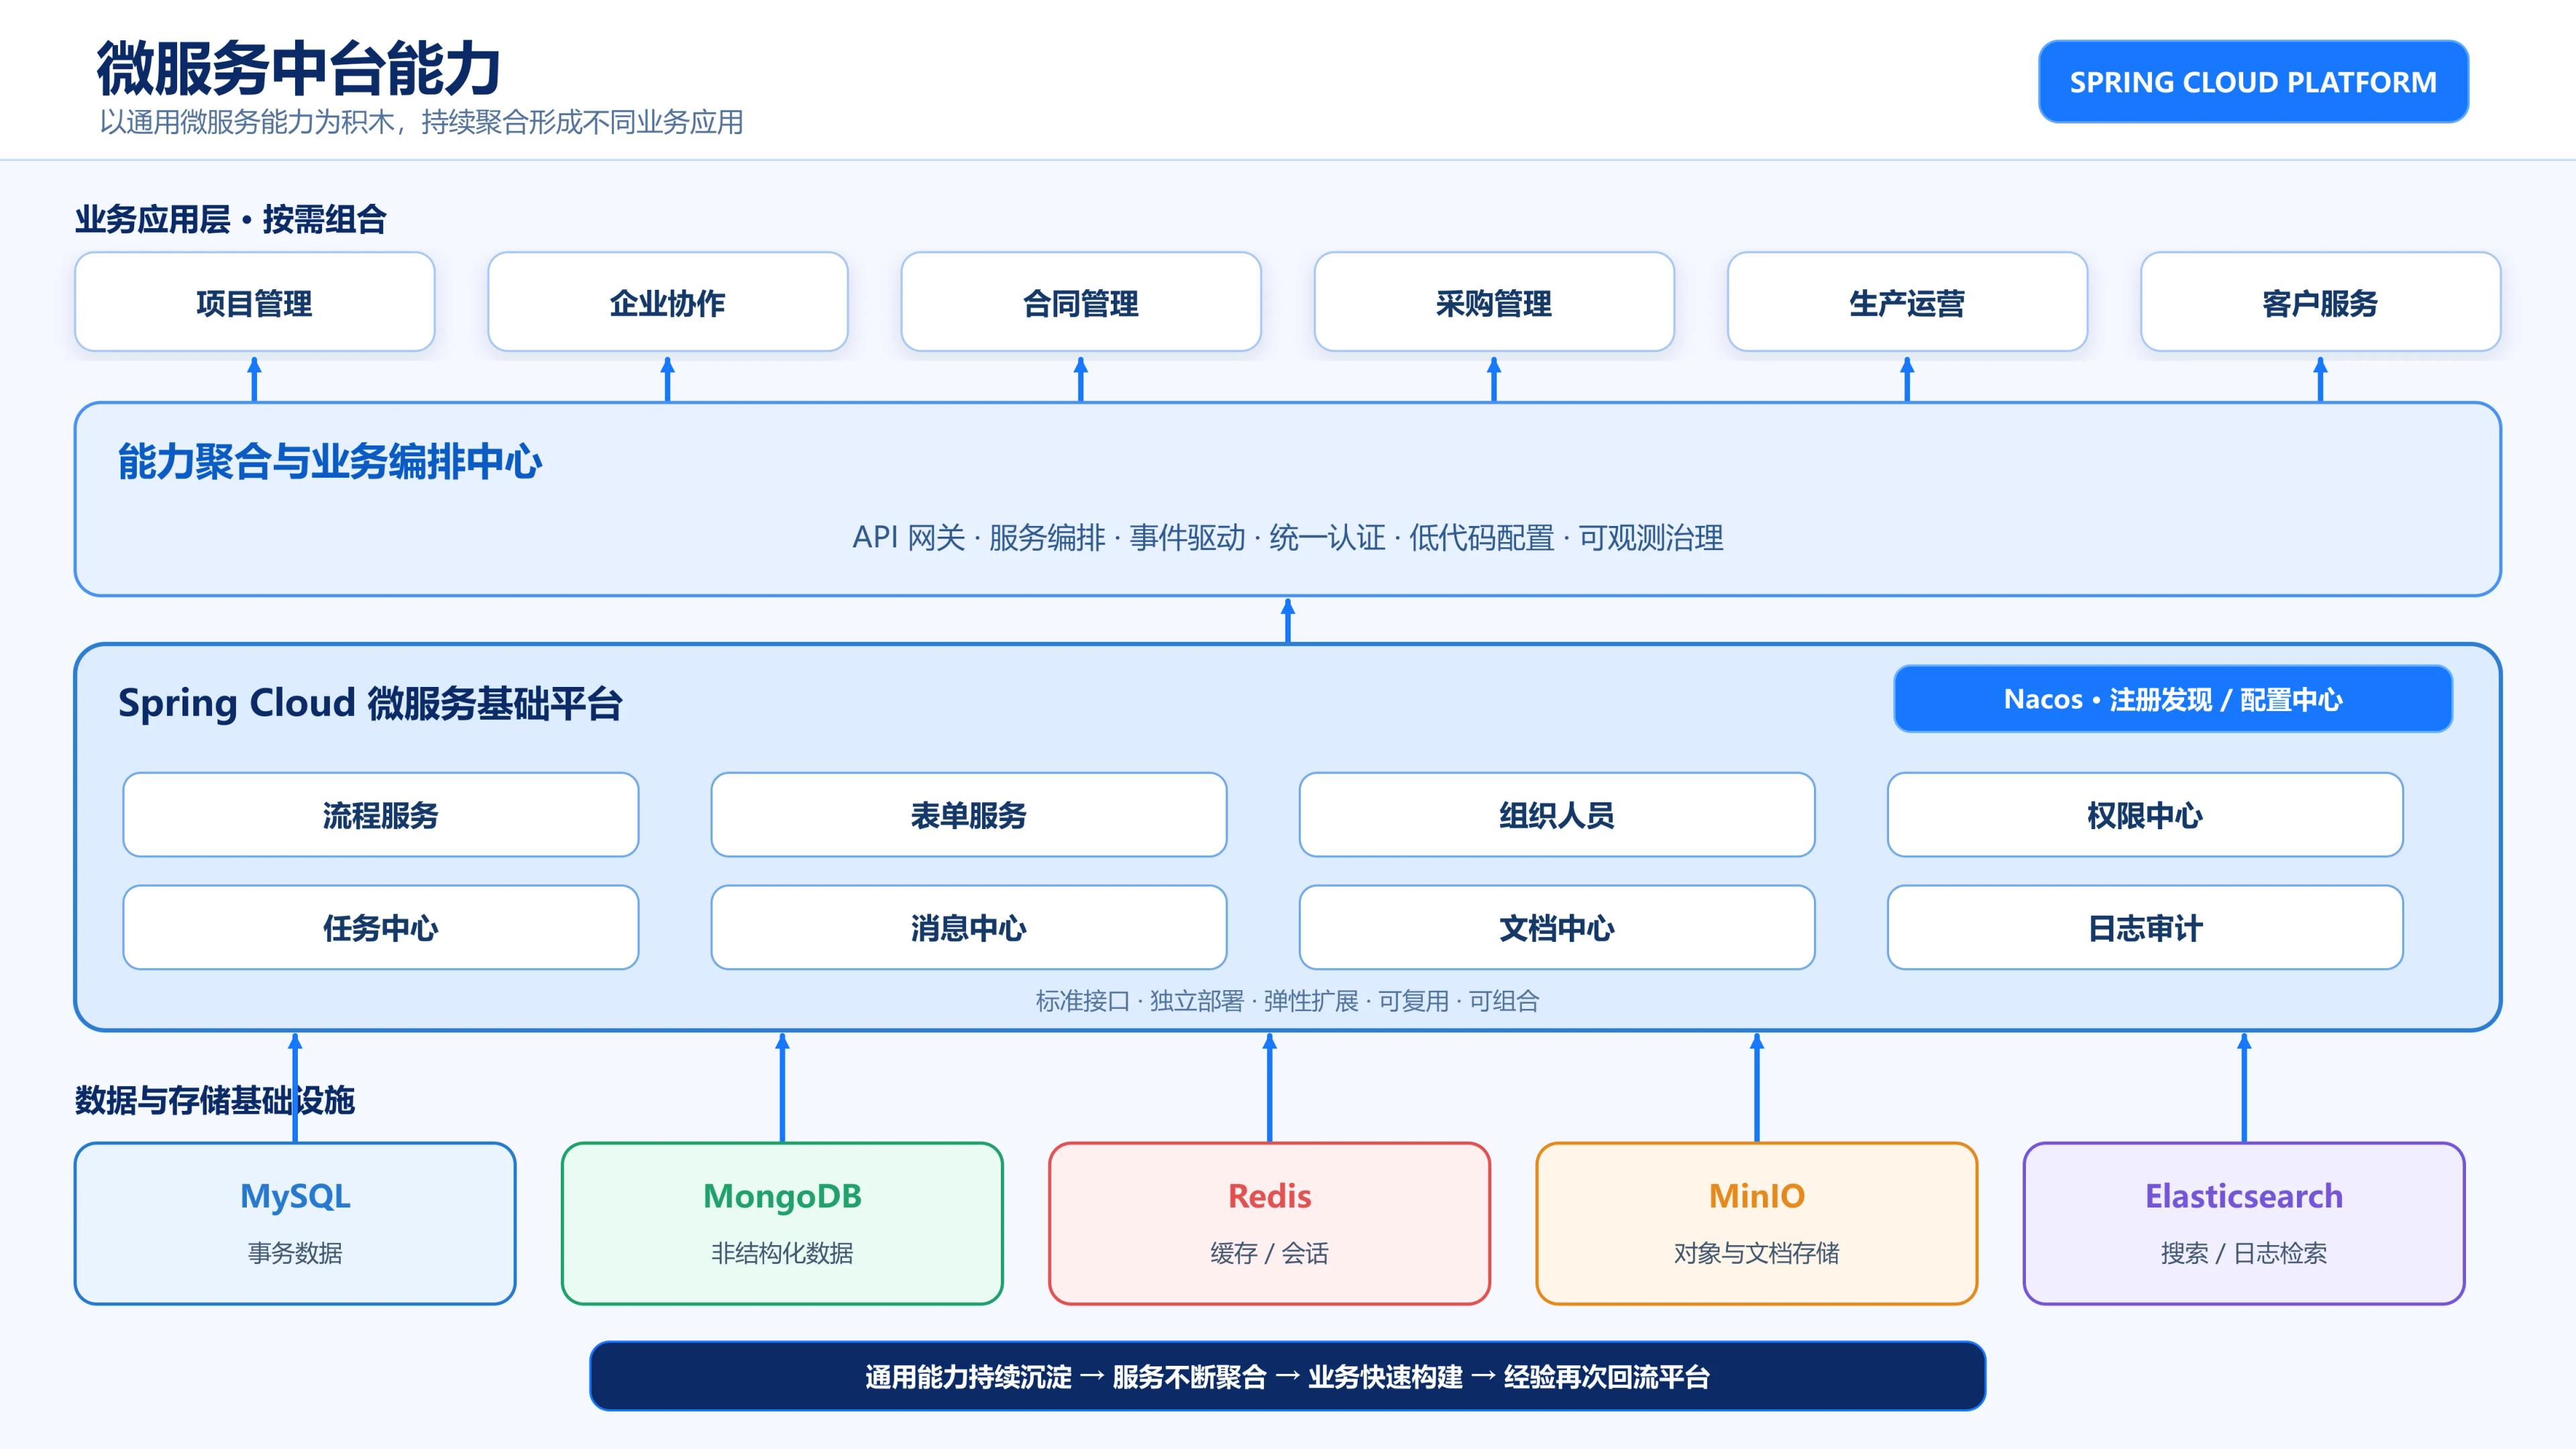
Task: Click the API 网关 capability description line
Action: (1288, 538)
